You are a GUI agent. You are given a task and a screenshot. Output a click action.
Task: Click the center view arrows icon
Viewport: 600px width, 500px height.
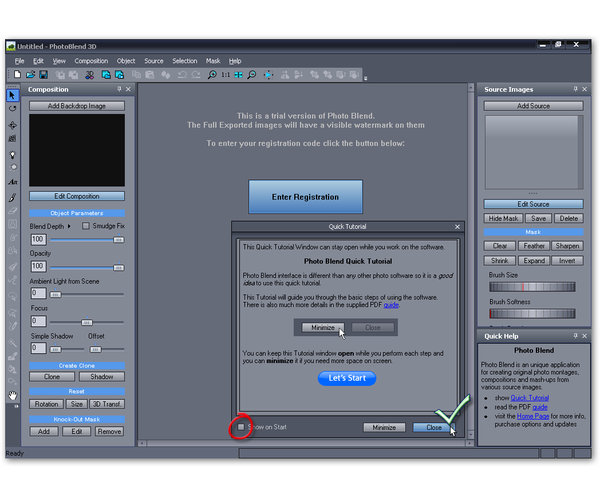(269, 75)
